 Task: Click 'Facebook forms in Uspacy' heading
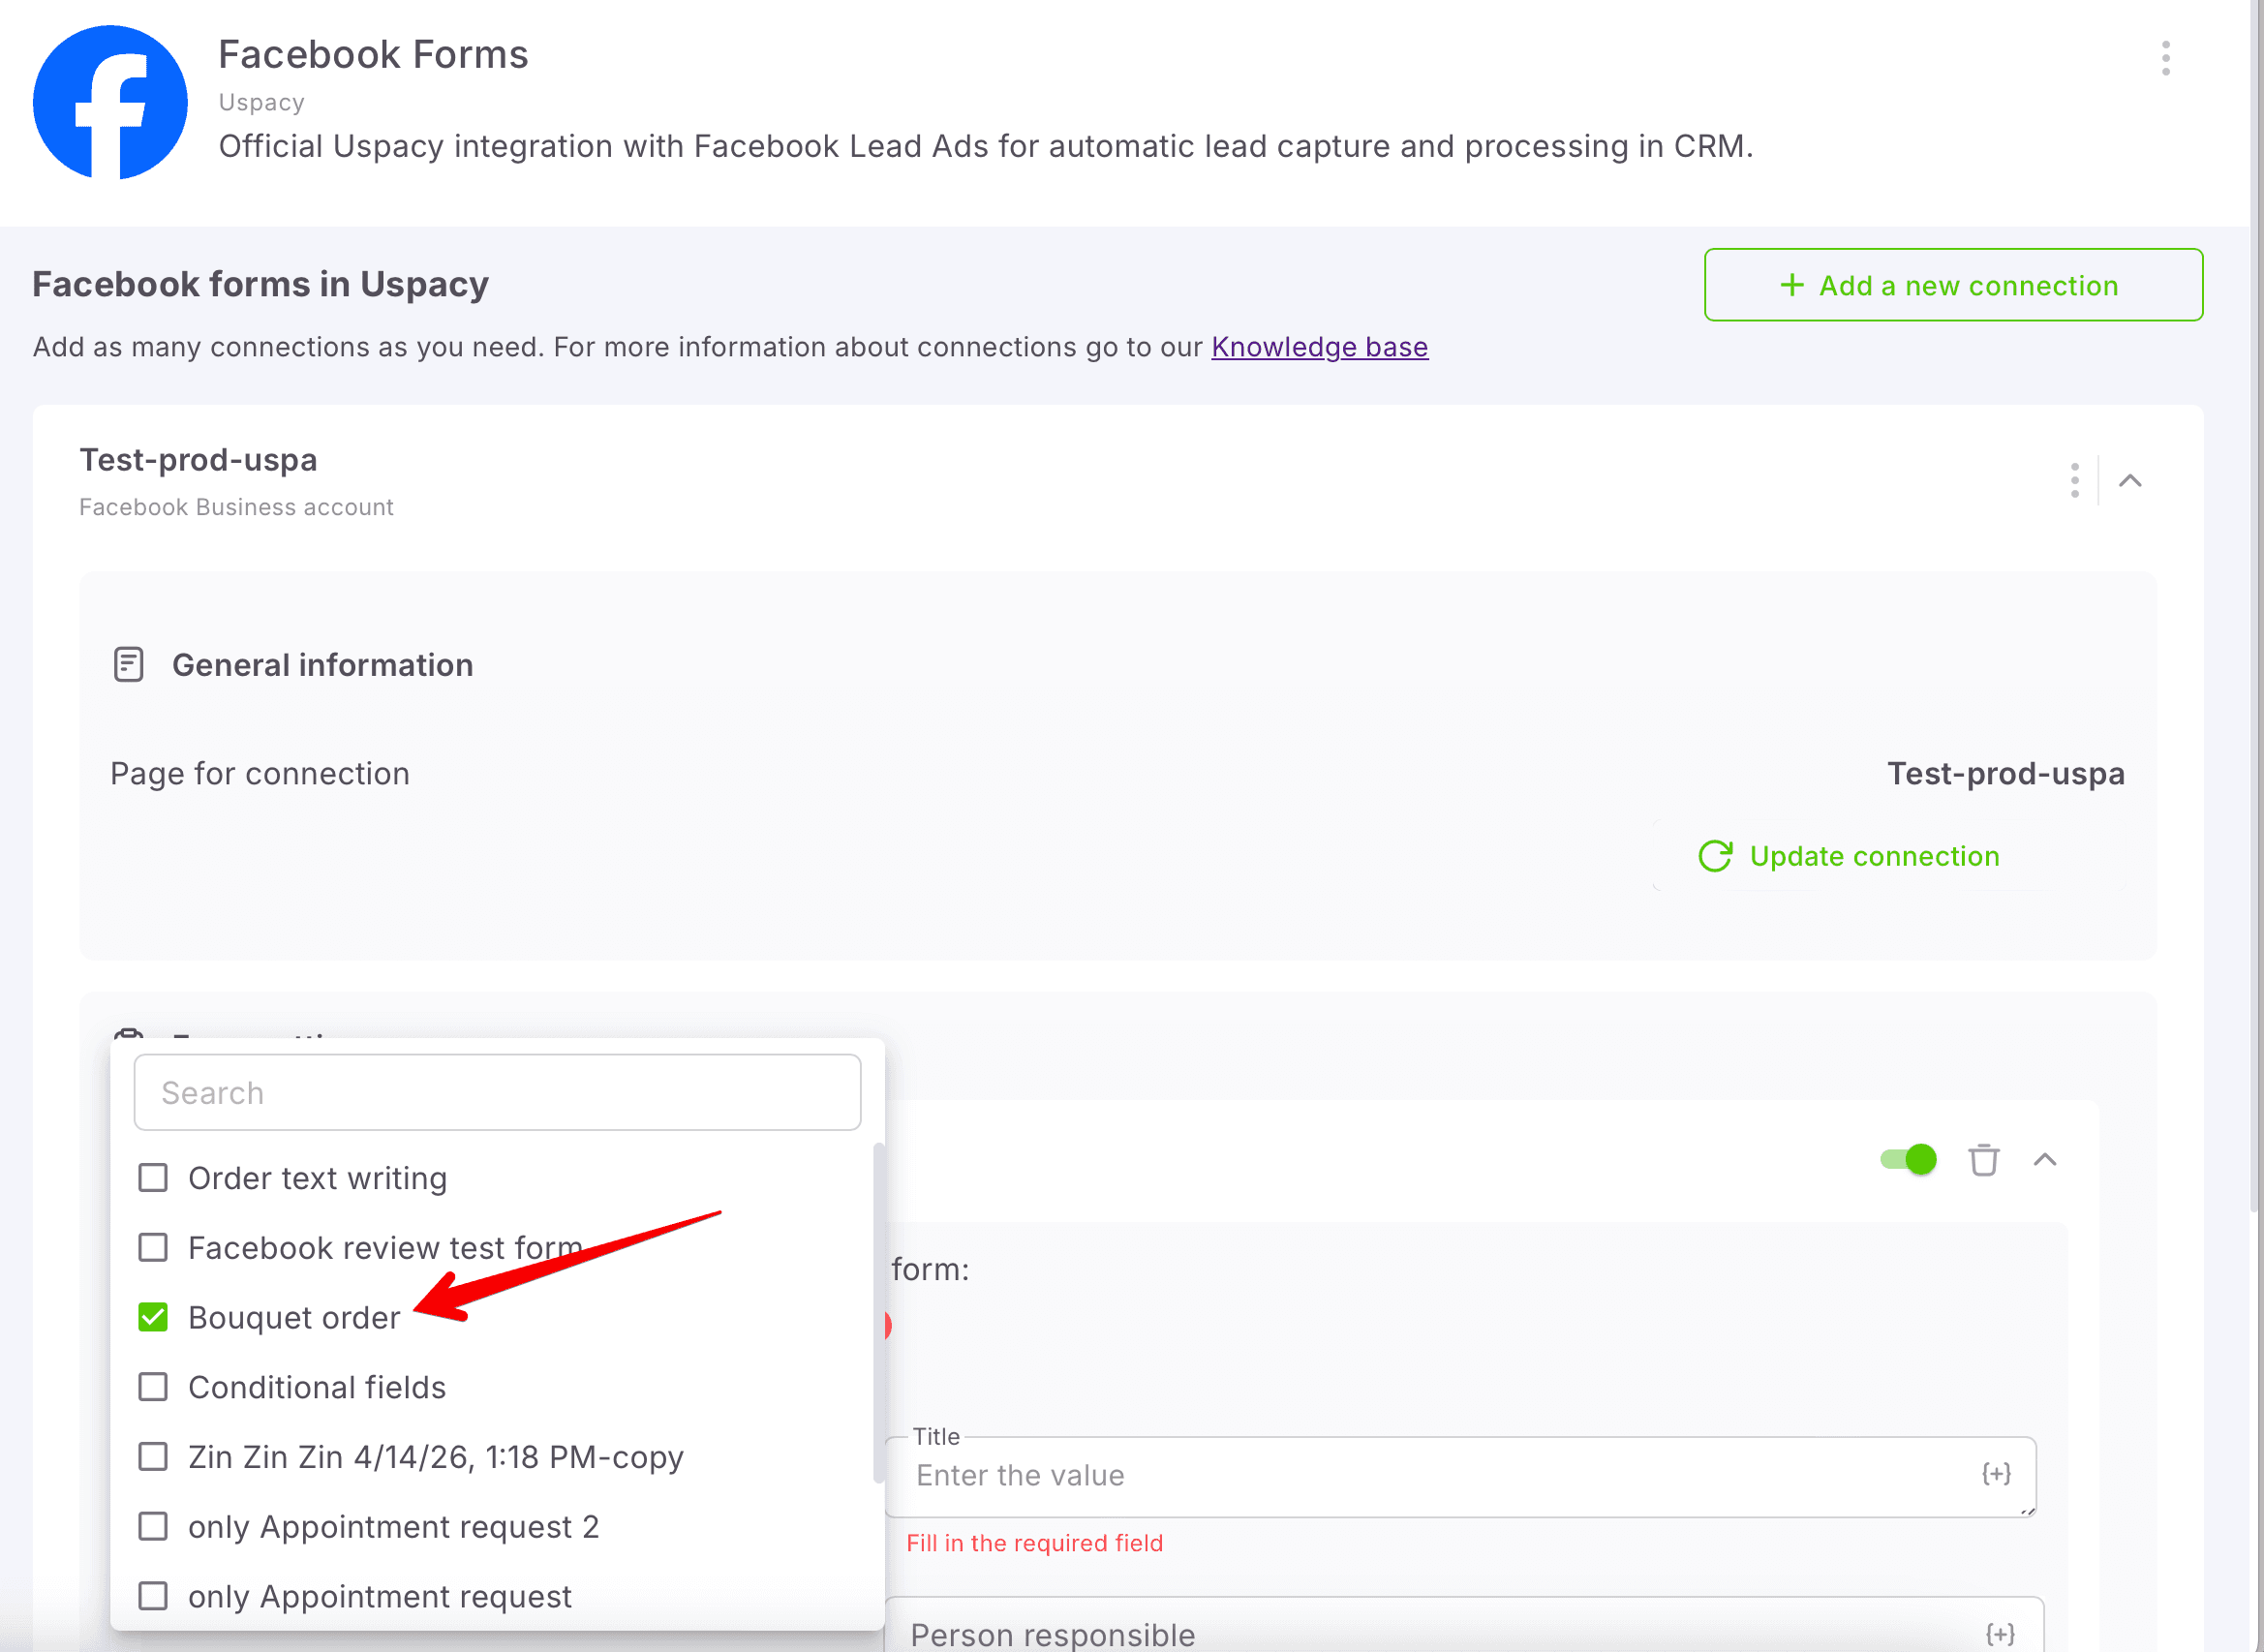[260, 284]
